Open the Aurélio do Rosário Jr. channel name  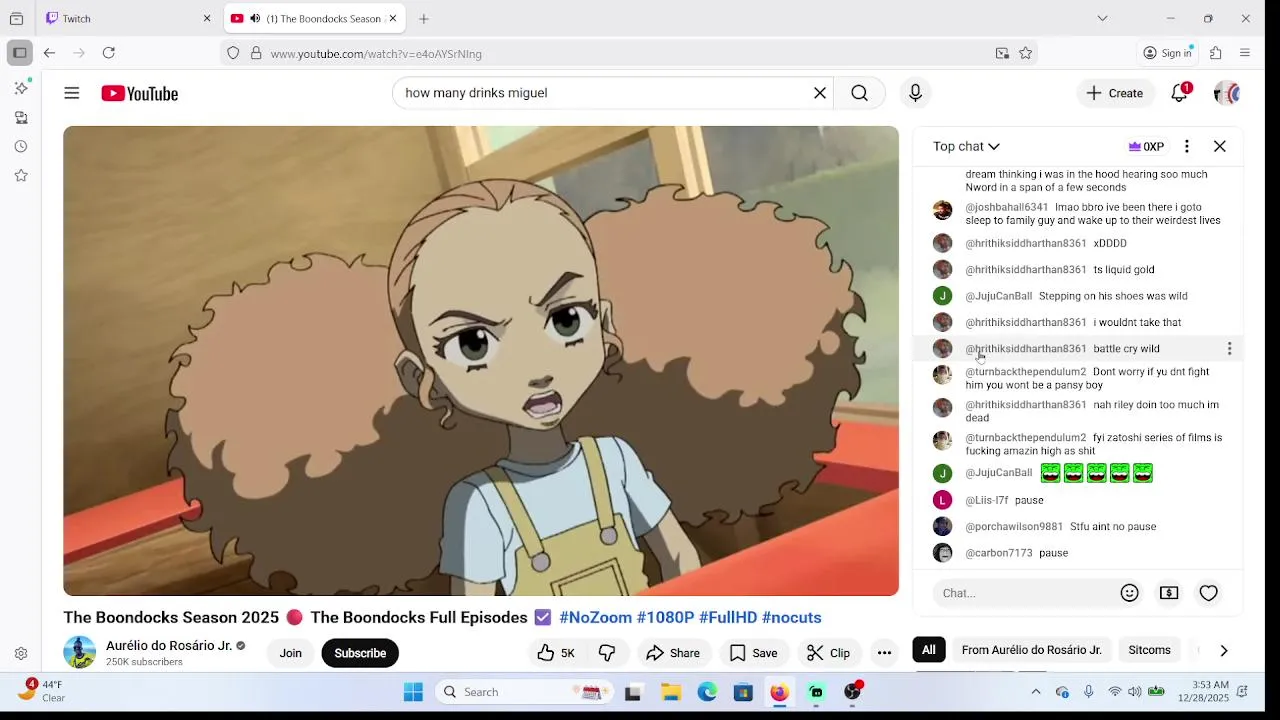point(169,646)
